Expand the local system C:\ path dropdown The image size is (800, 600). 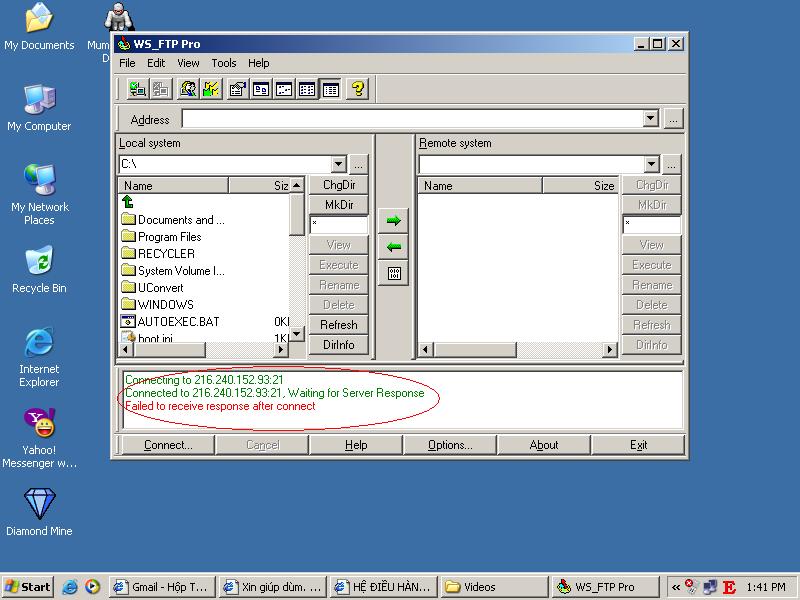tap(338, 164)
